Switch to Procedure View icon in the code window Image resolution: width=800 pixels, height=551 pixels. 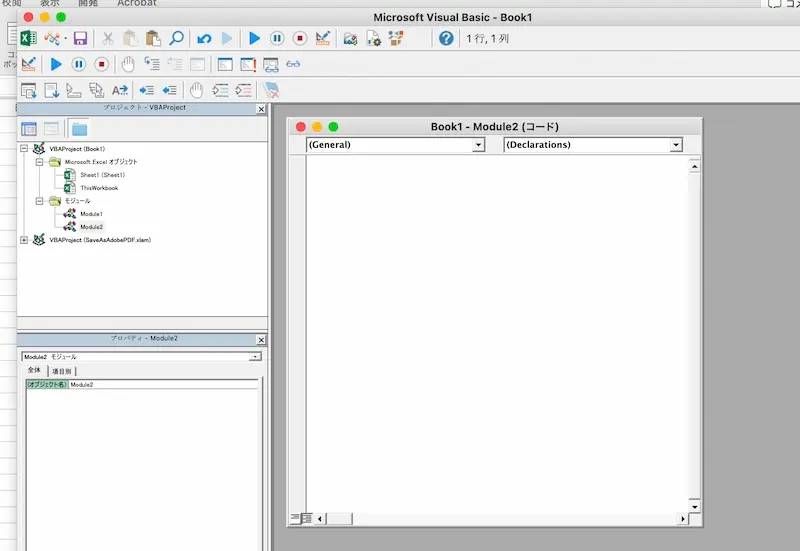[x=295, y=518]
